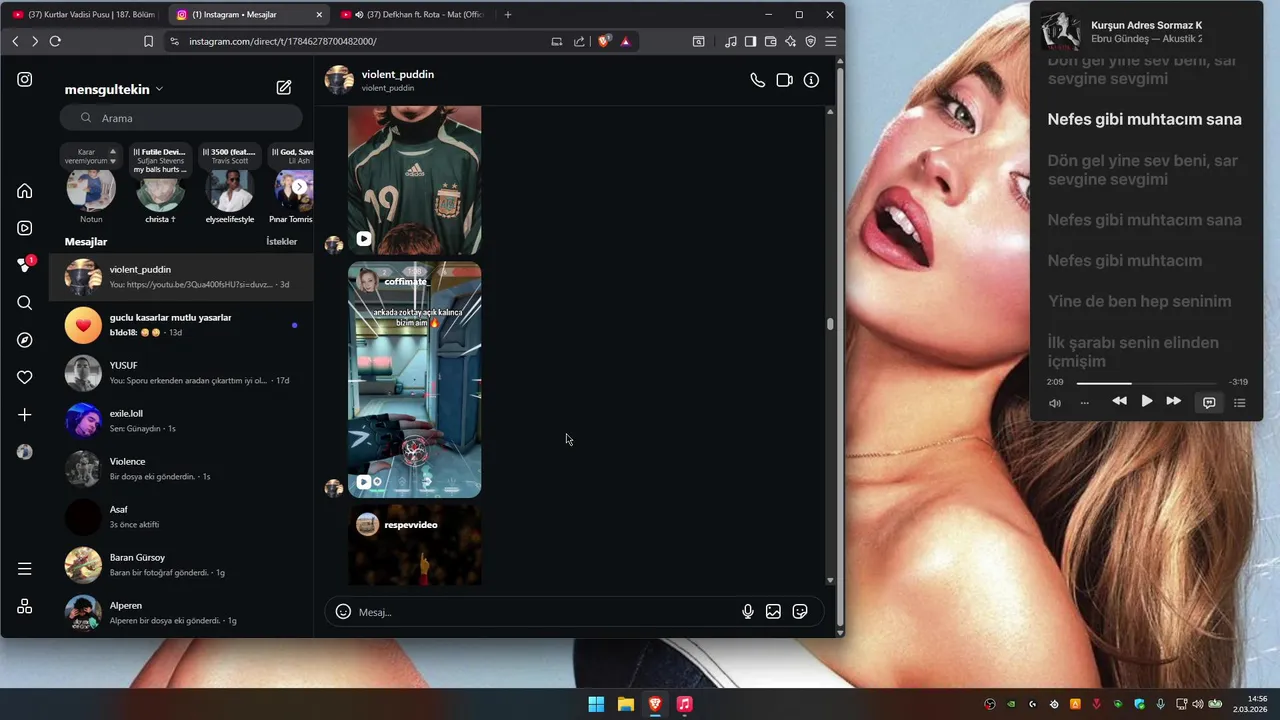Open Brave Leo AI sparkle icon
This screenshot has width=1280, height=720.
click(790, 41)
